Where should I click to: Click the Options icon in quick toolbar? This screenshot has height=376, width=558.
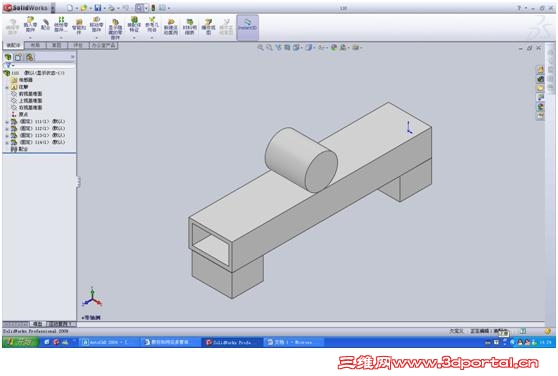click(162, 7)
